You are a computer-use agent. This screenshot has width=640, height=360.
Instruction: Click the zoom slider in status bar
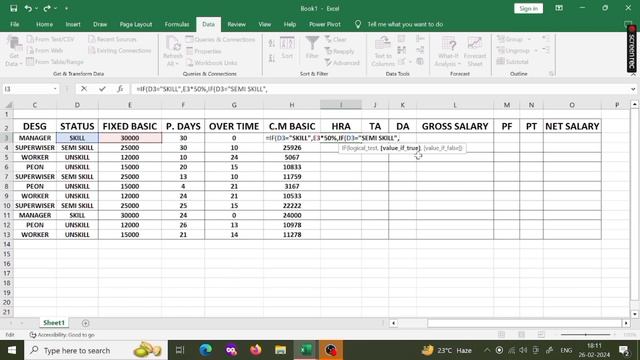tap(585, 335)
